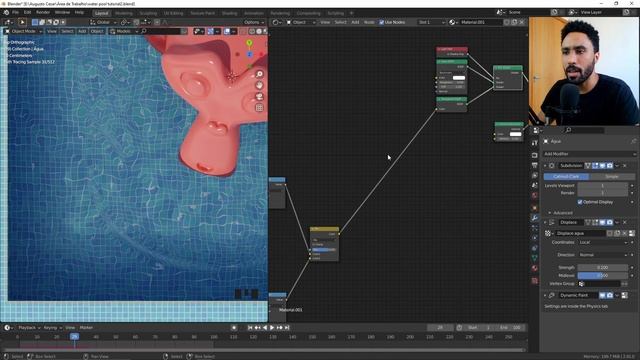Open the View Layer properties tab icon
The width and height of the screenshot is (640, 360).
[x=535, y=176]
